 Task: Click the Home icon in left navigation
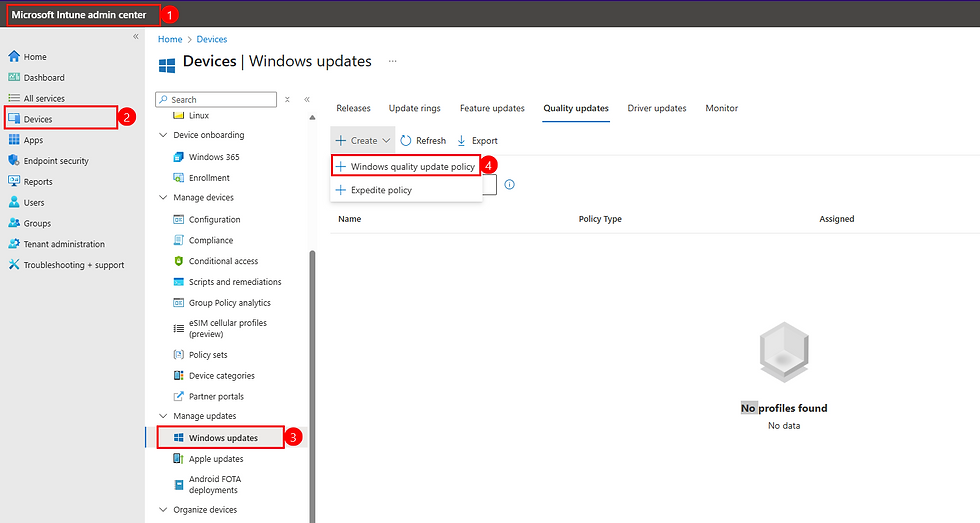tap(14, 56)
